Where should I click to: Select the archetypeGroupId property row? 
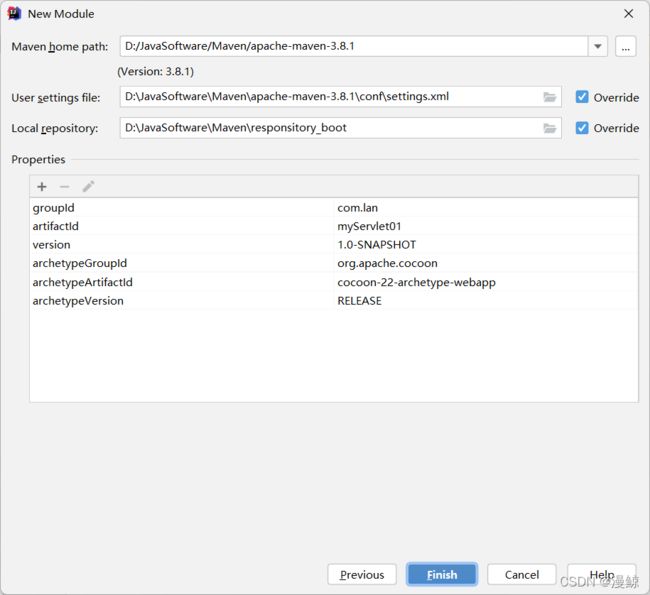(334, 263)
